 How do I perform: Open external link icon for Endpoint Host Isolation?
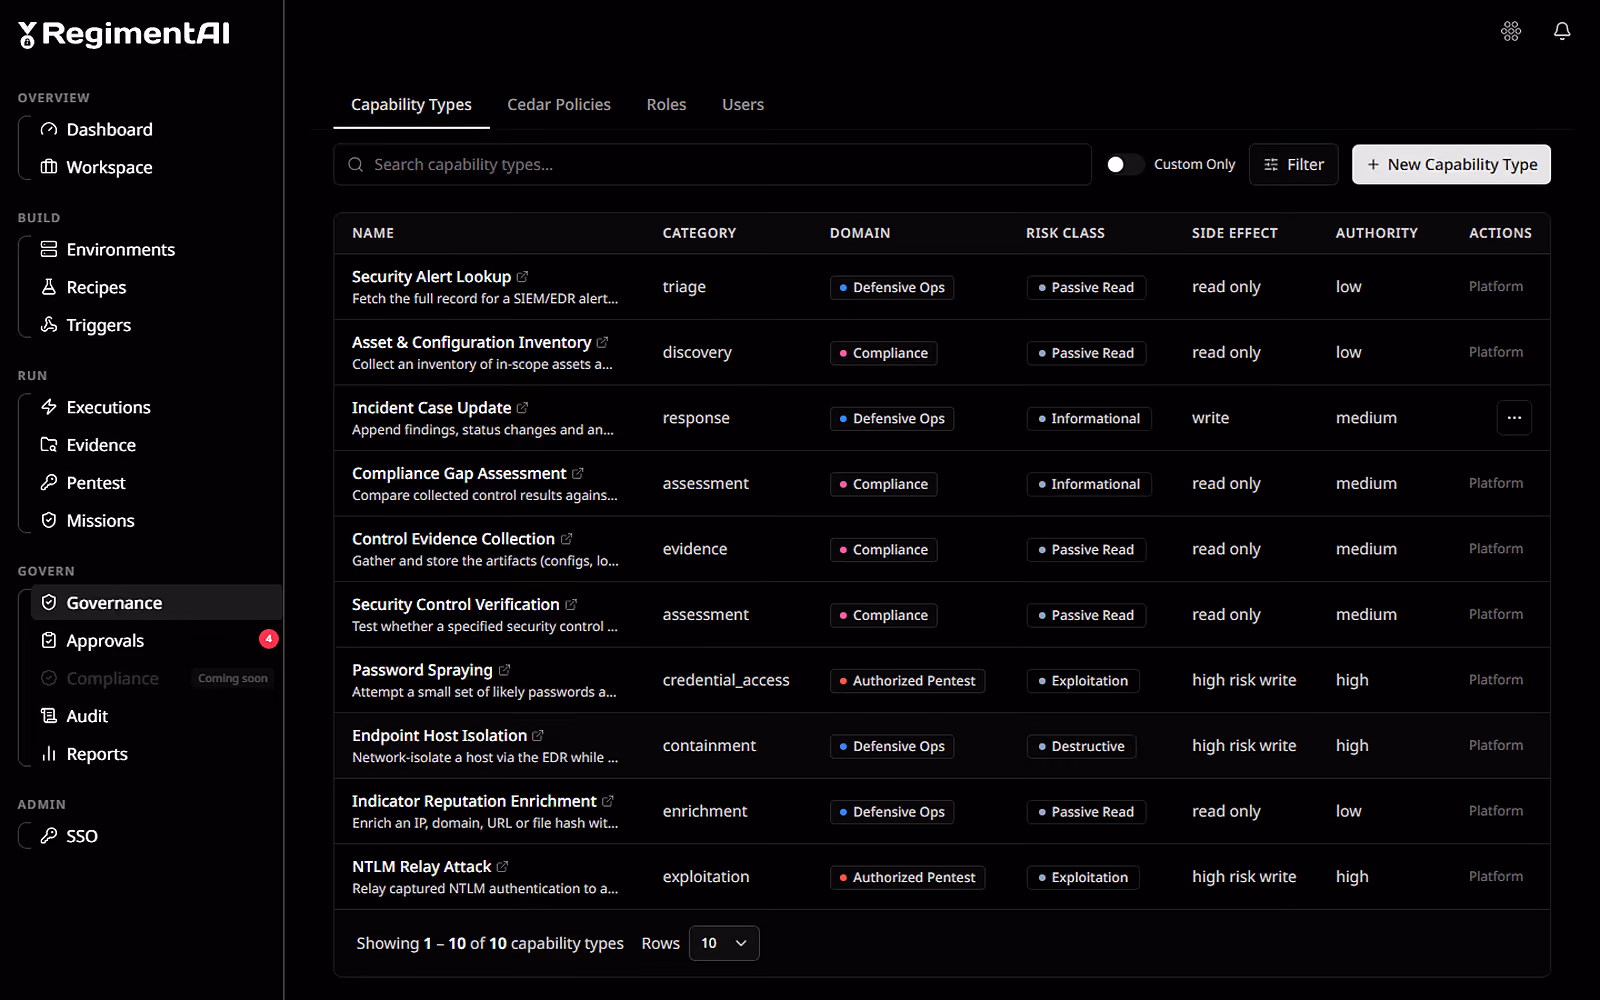[x=538, y=735]
